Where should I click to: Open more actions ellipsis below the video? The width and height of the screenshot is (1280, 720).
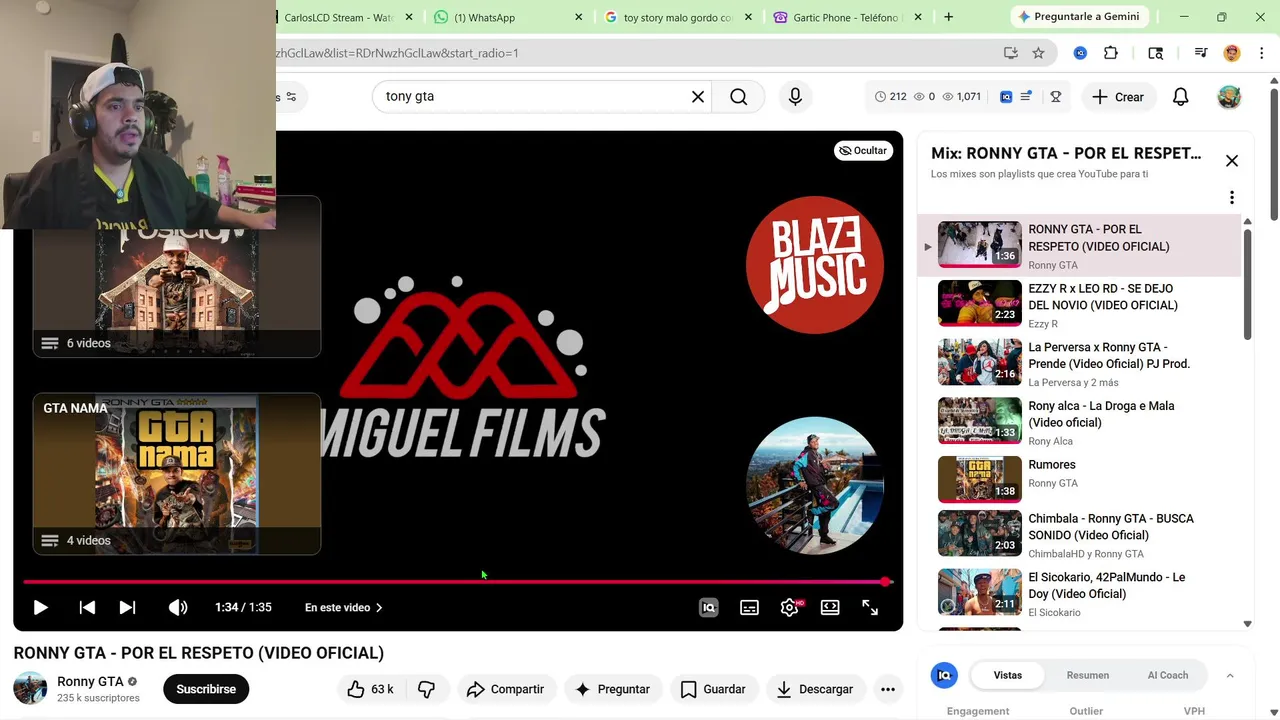887,689
